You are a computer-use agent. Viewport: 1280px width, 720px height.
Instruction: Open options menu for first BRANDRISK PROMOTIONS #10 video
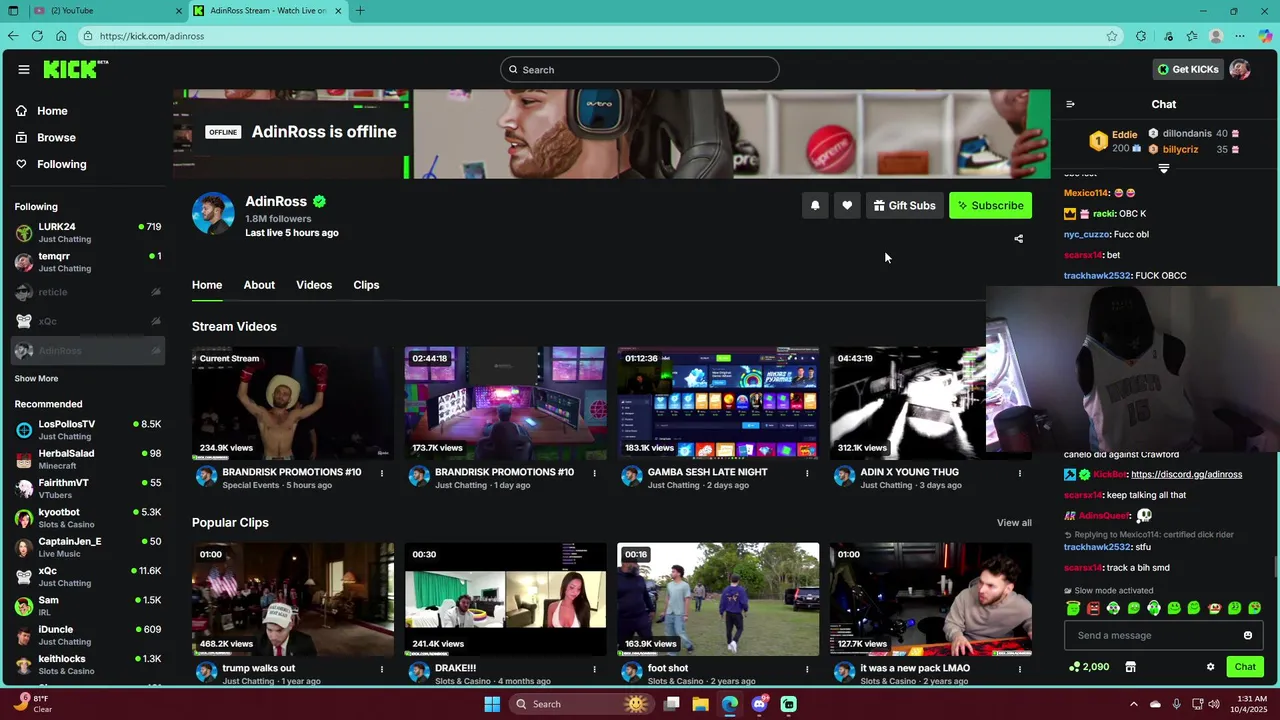(381, 473)
